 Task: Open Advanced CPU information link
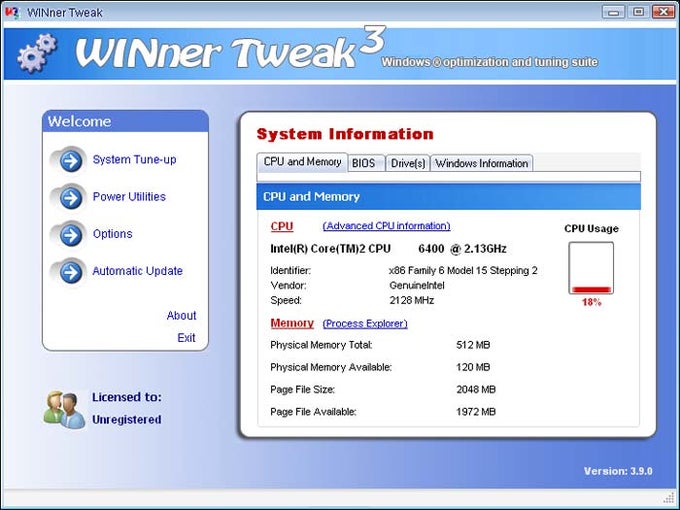point(386,226)
